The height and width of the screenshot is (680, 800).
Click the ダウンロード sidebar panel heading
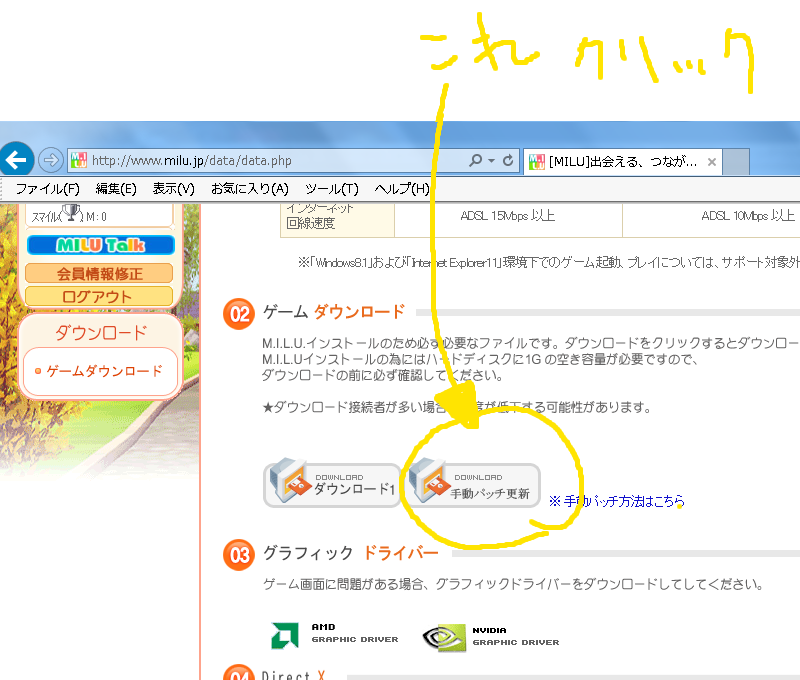tap(101, 333)
